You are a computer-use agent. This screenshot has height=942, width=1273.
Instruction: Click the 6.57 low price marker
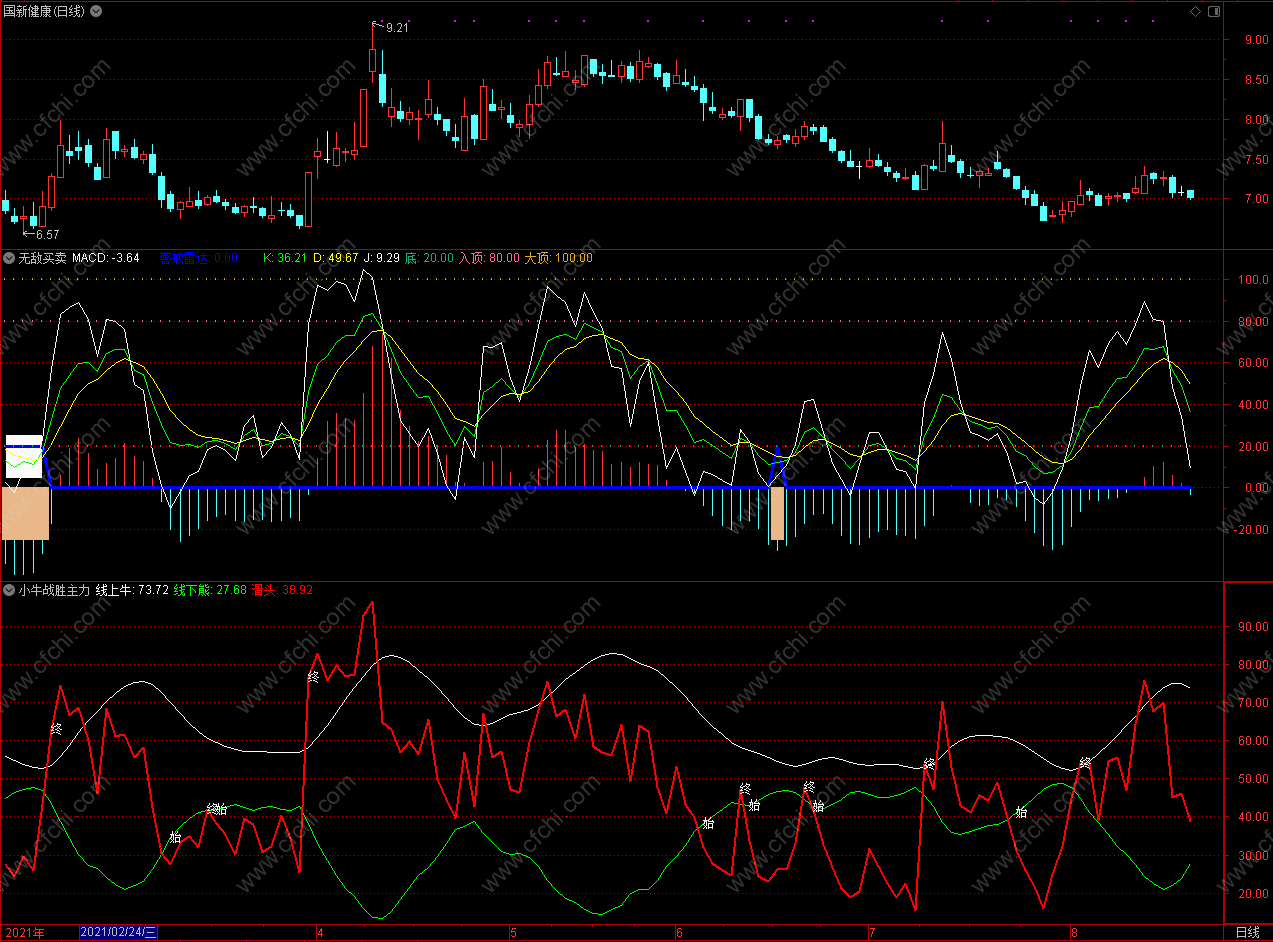[x=47, y=234]
